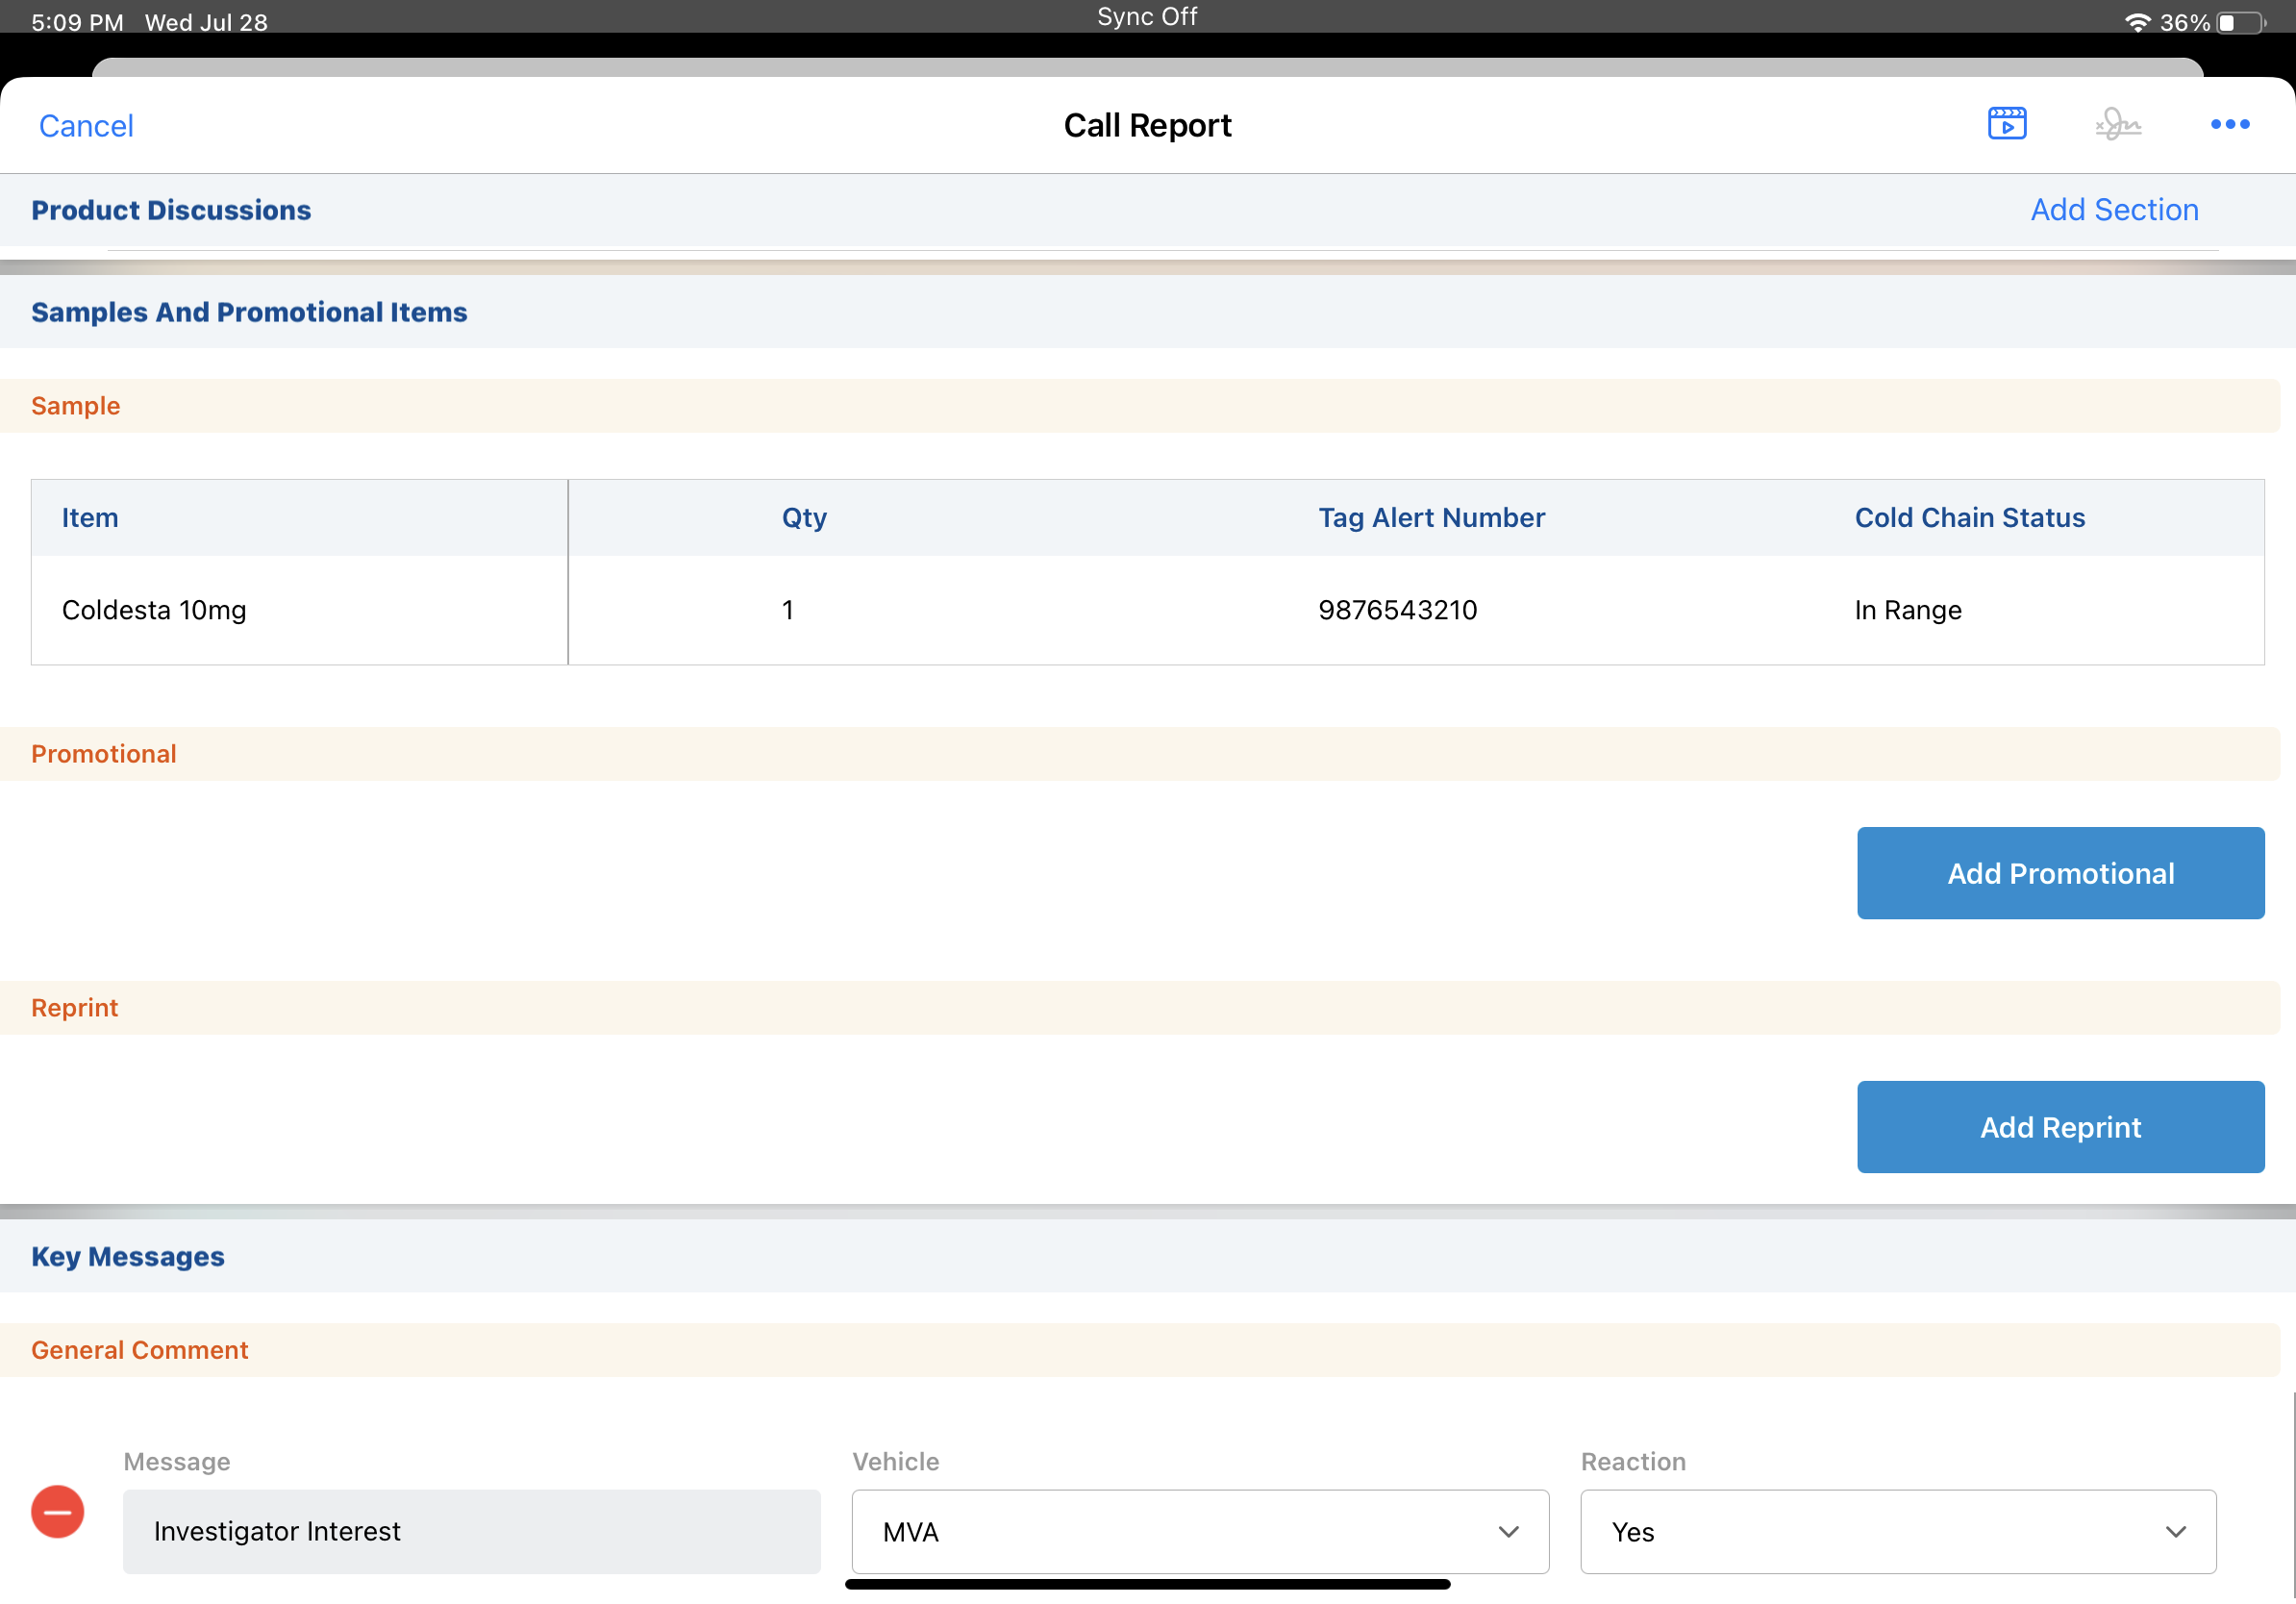Click the Vehicle dropdown chevron arrow
Screen dimensions: 2296x1604
tap(1508, 1531)
